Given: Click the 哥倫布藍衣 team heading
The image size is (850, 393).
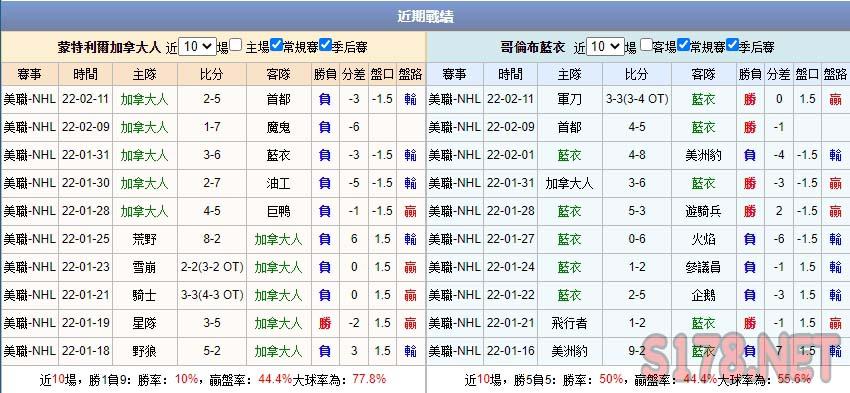Looking at the screenshot, I should pyautogui.click(x=533, y=47).
